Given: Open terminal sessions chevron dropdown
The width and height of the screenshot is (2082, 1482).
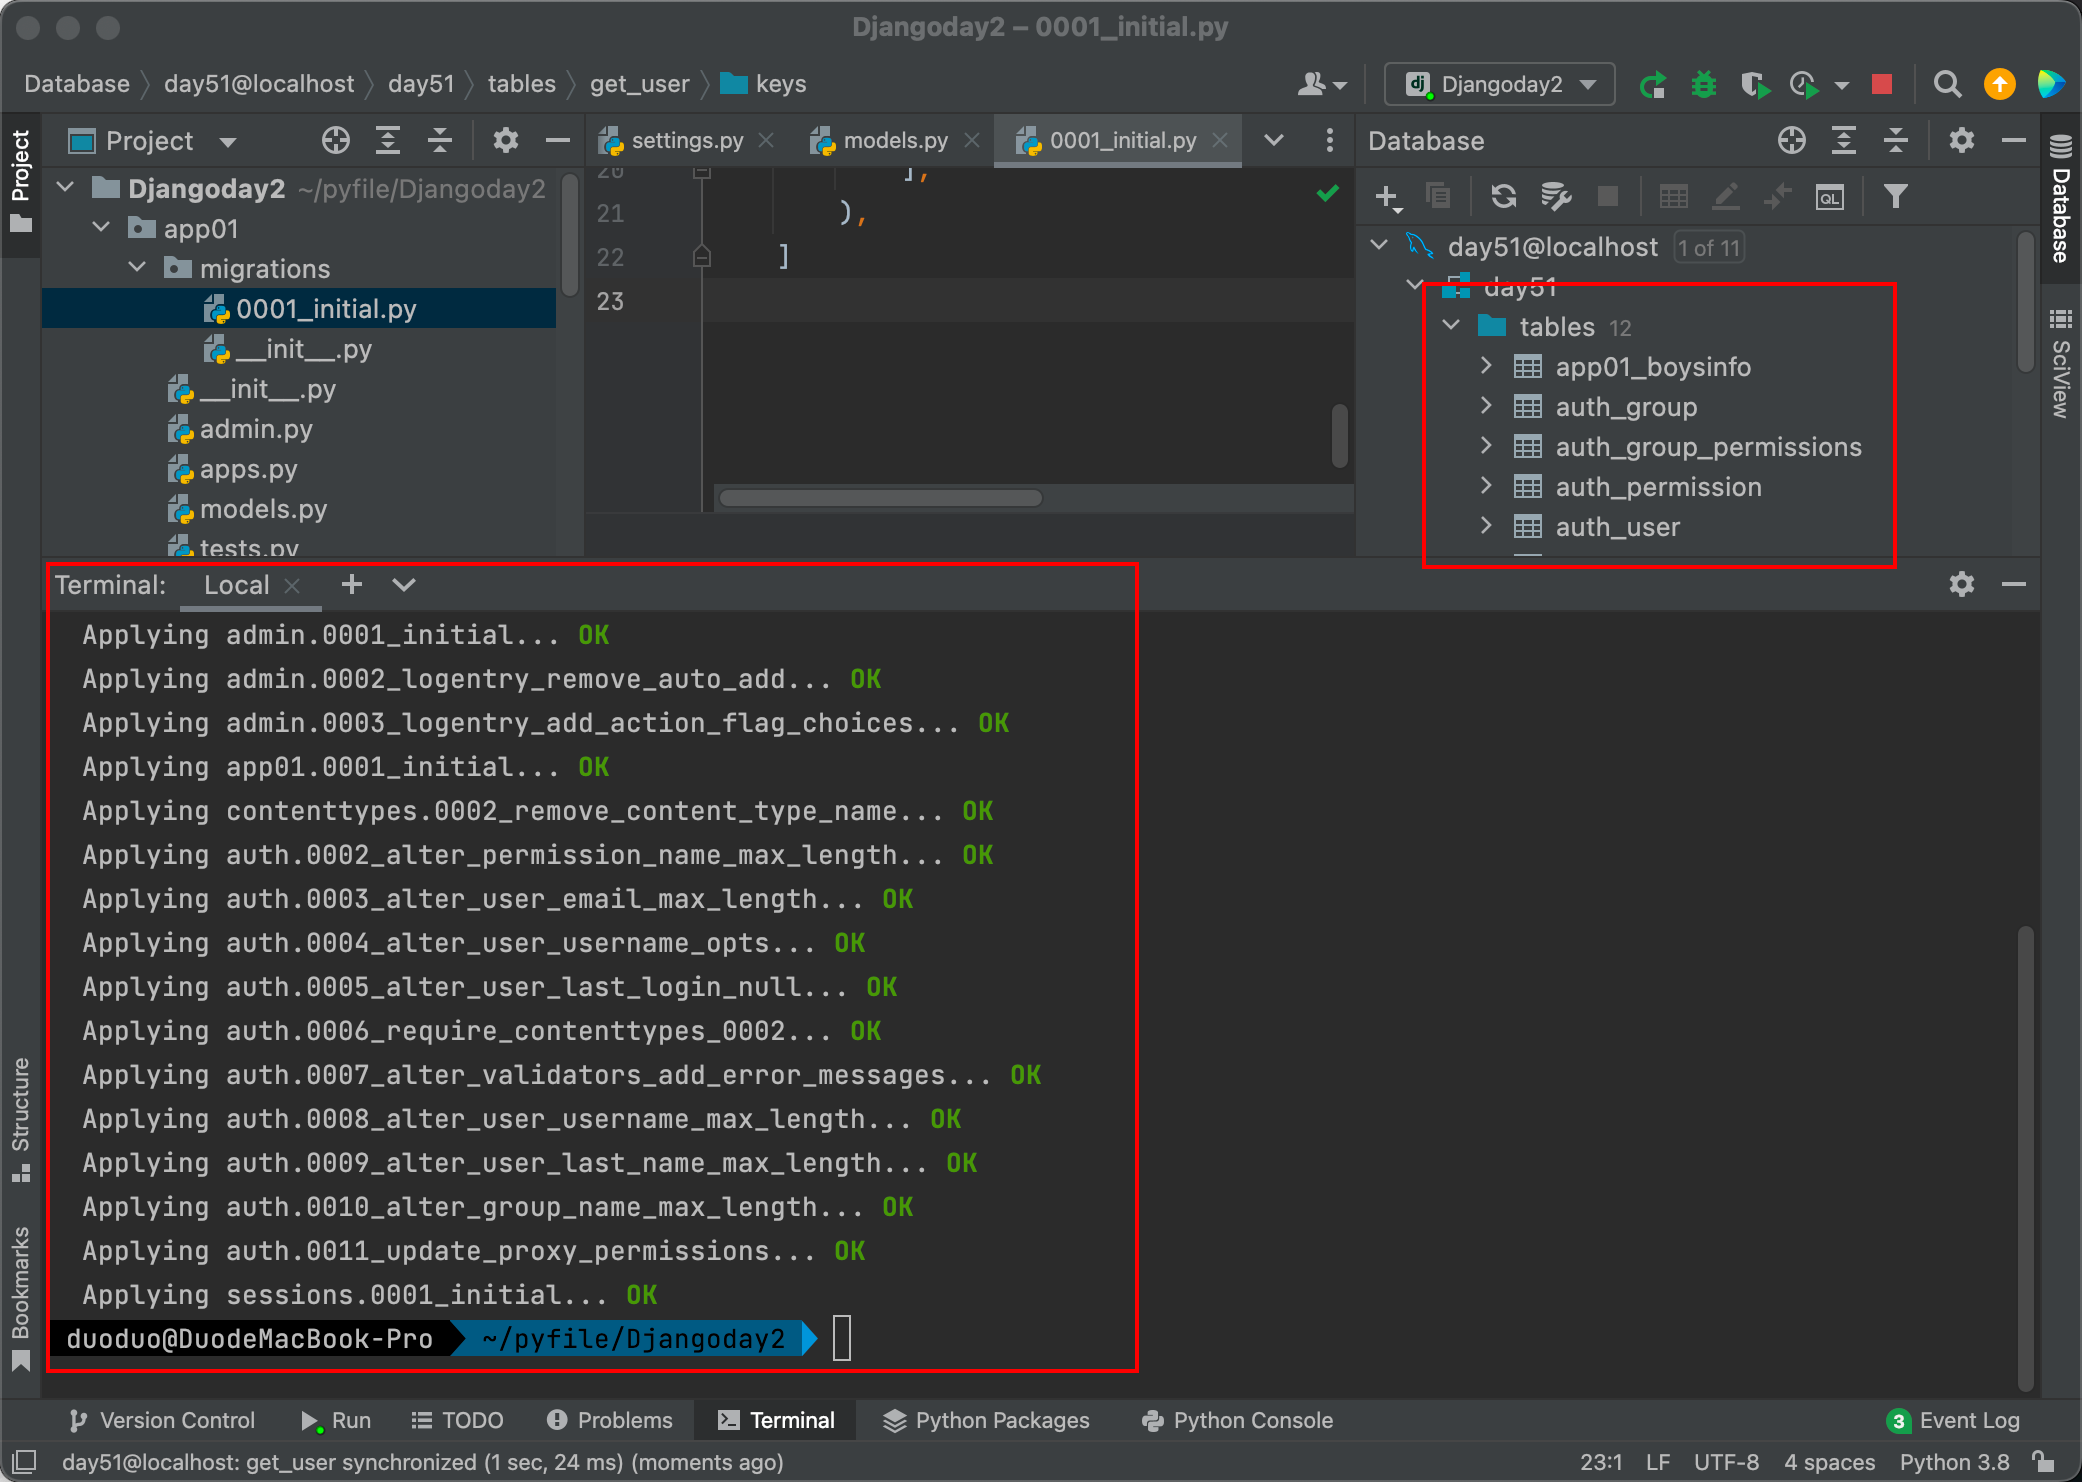Looking at the screenshot, I should (x=403, y=585).
